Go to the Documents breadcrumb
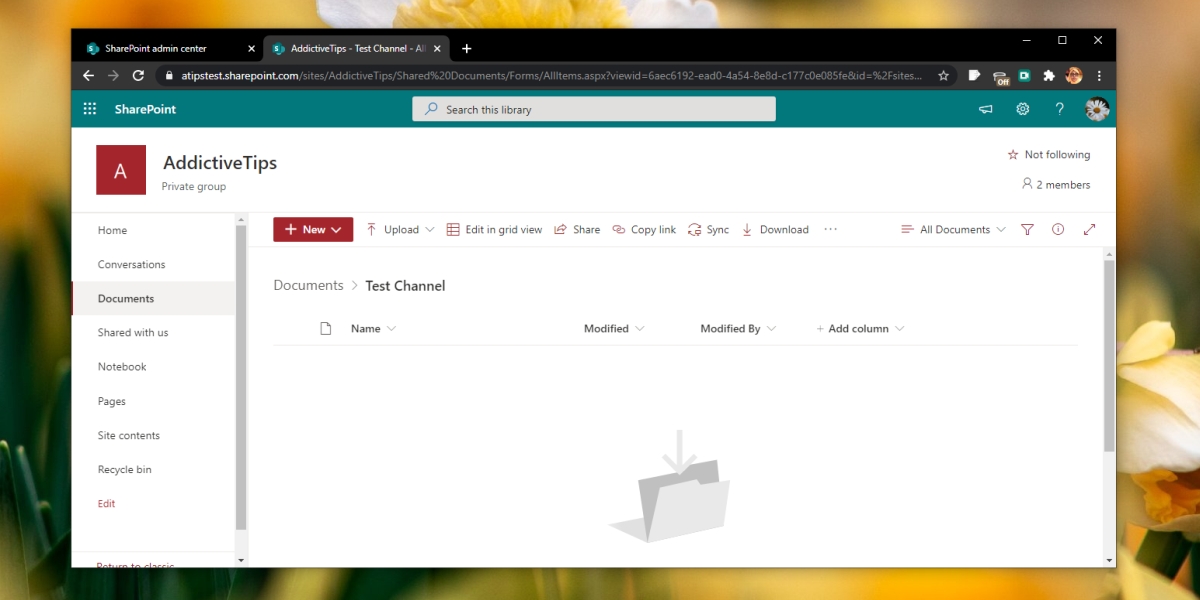The image size is (1200, 600). coord(308,285)
